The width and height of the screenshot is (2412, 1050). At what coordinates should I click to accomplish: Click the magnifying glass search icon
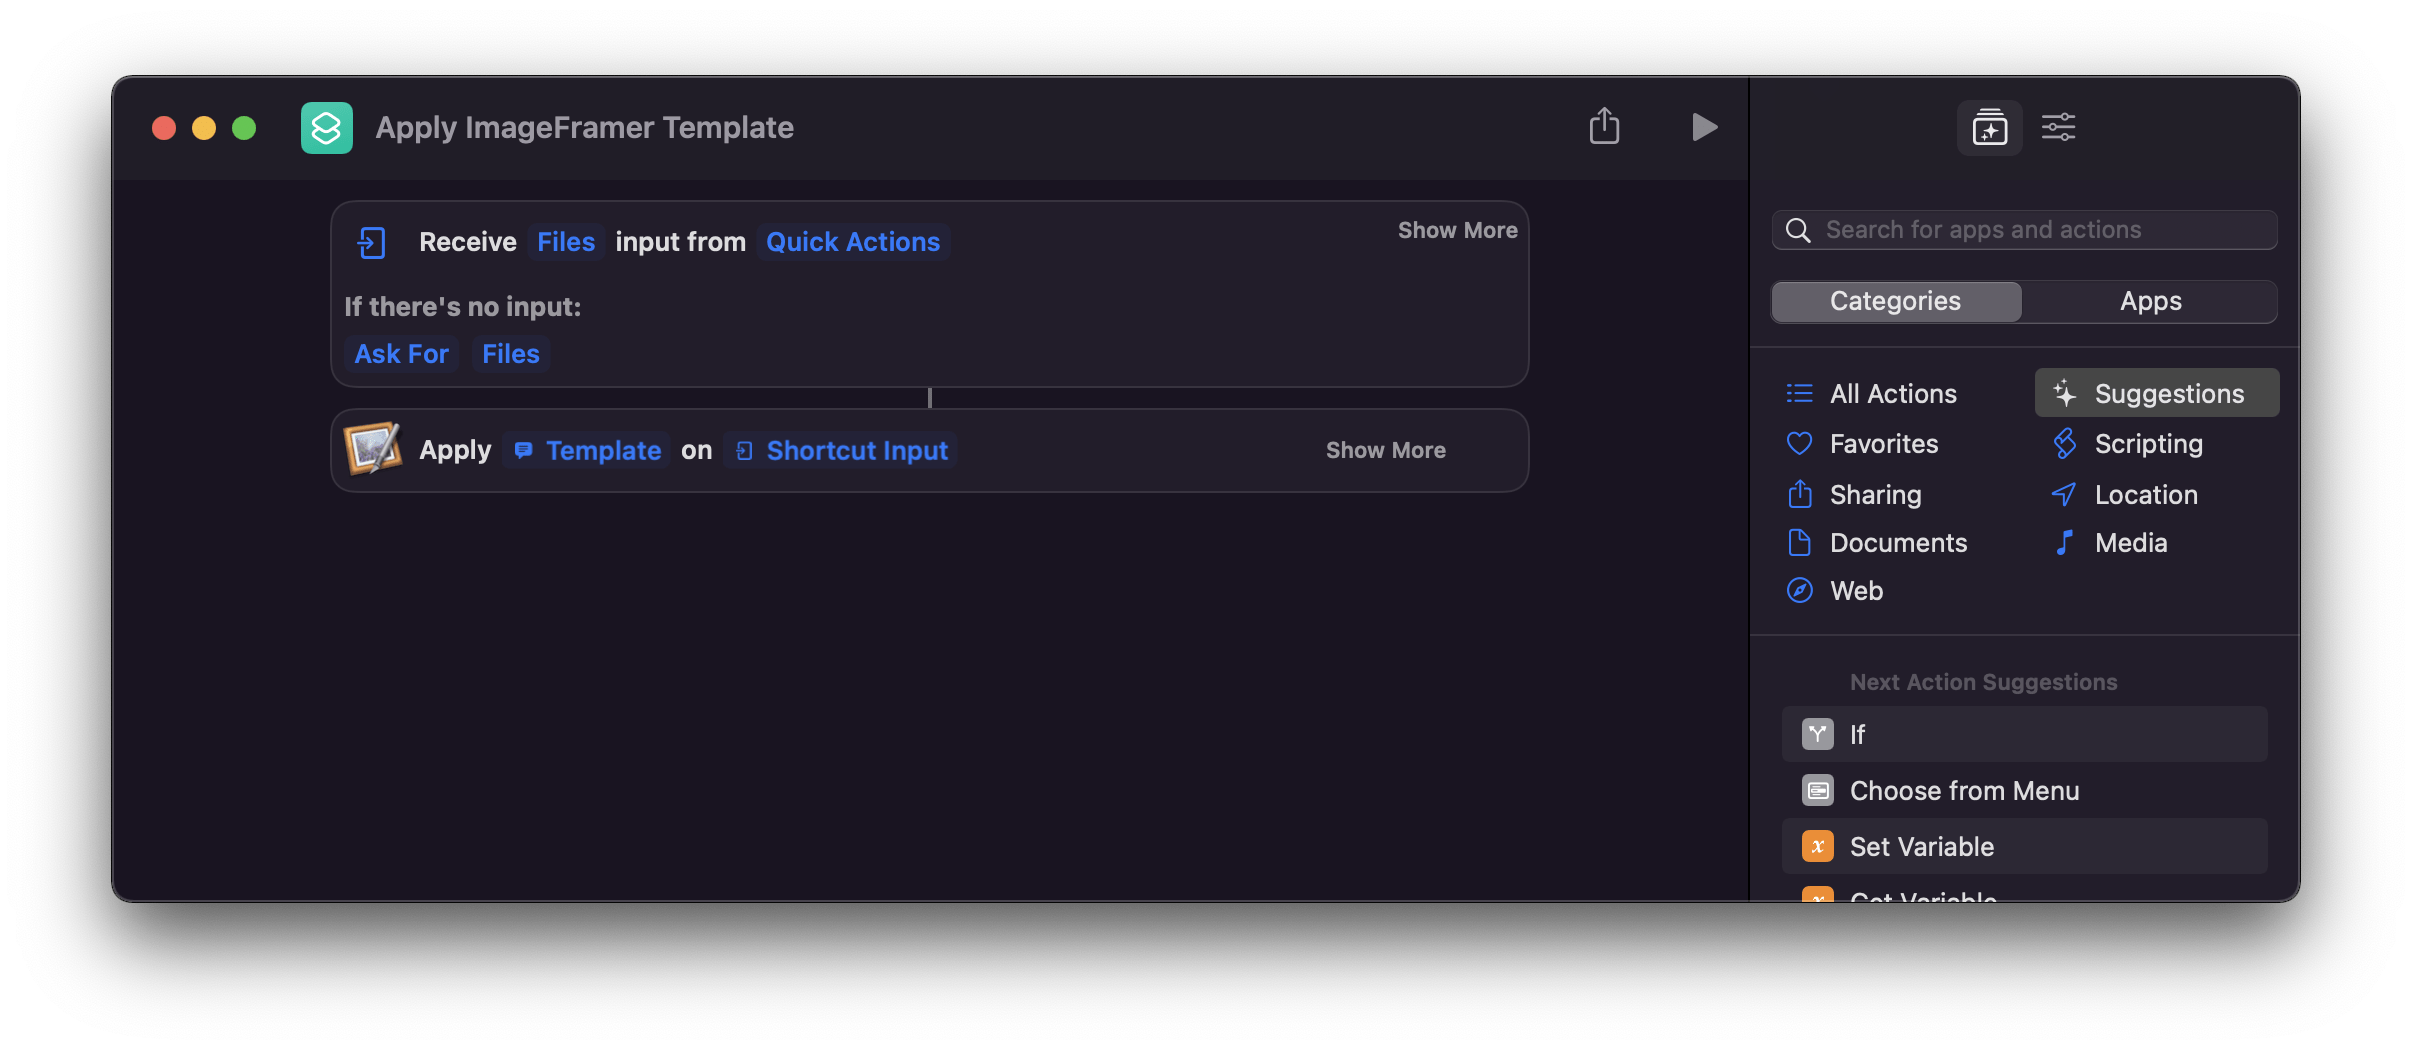coord(1797,230)
